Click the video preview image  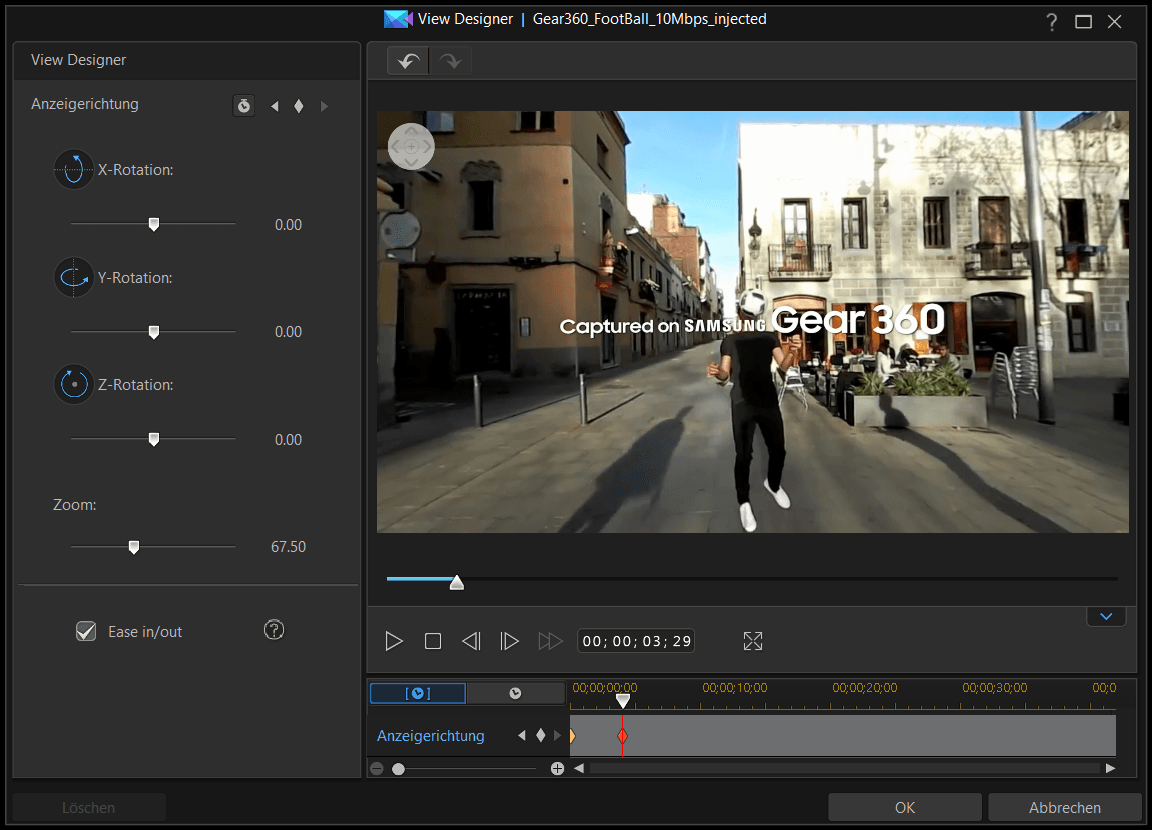pyautogui.click(x=752, y=322)
